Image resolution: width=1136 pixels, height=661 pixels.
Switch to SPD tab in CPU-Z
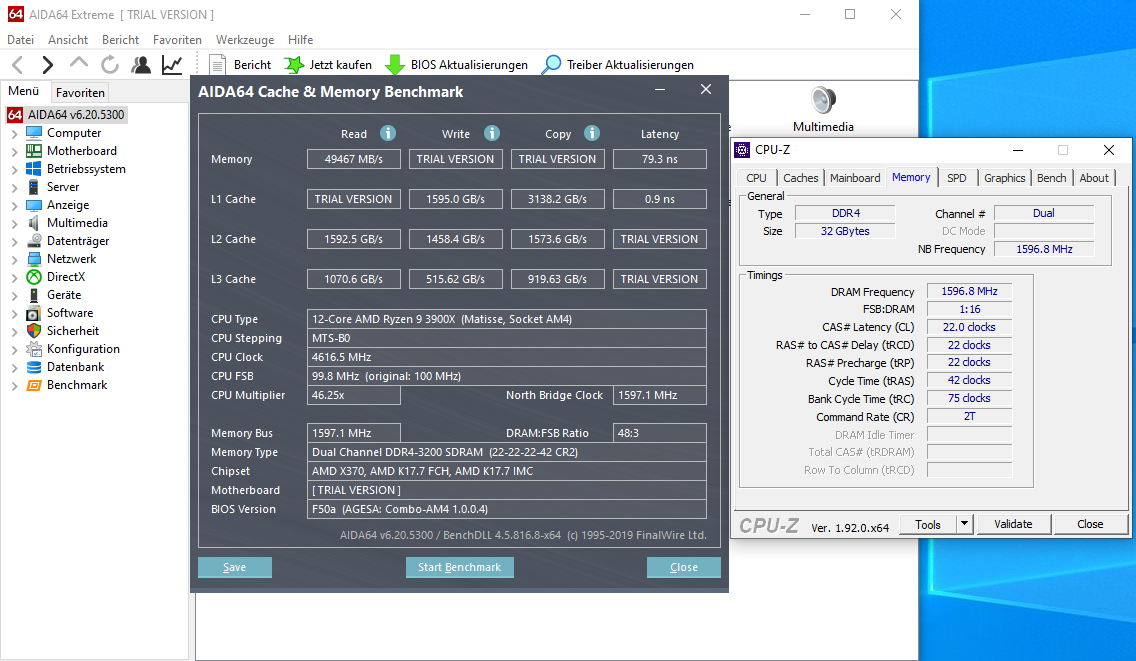956,178
